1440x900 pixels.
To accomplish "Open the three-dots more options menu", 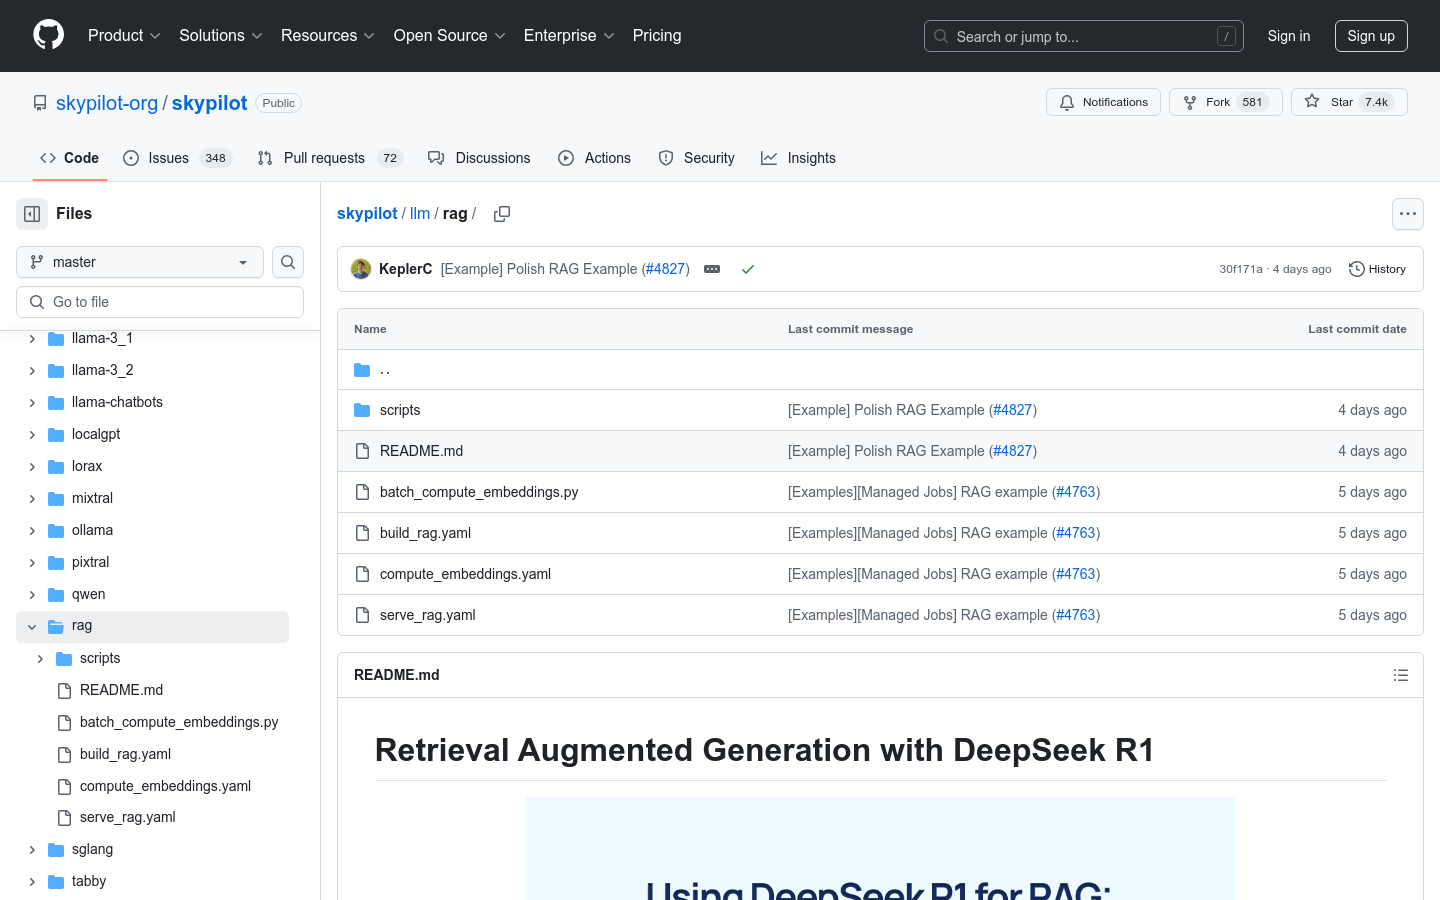I will pos(1407,214).
